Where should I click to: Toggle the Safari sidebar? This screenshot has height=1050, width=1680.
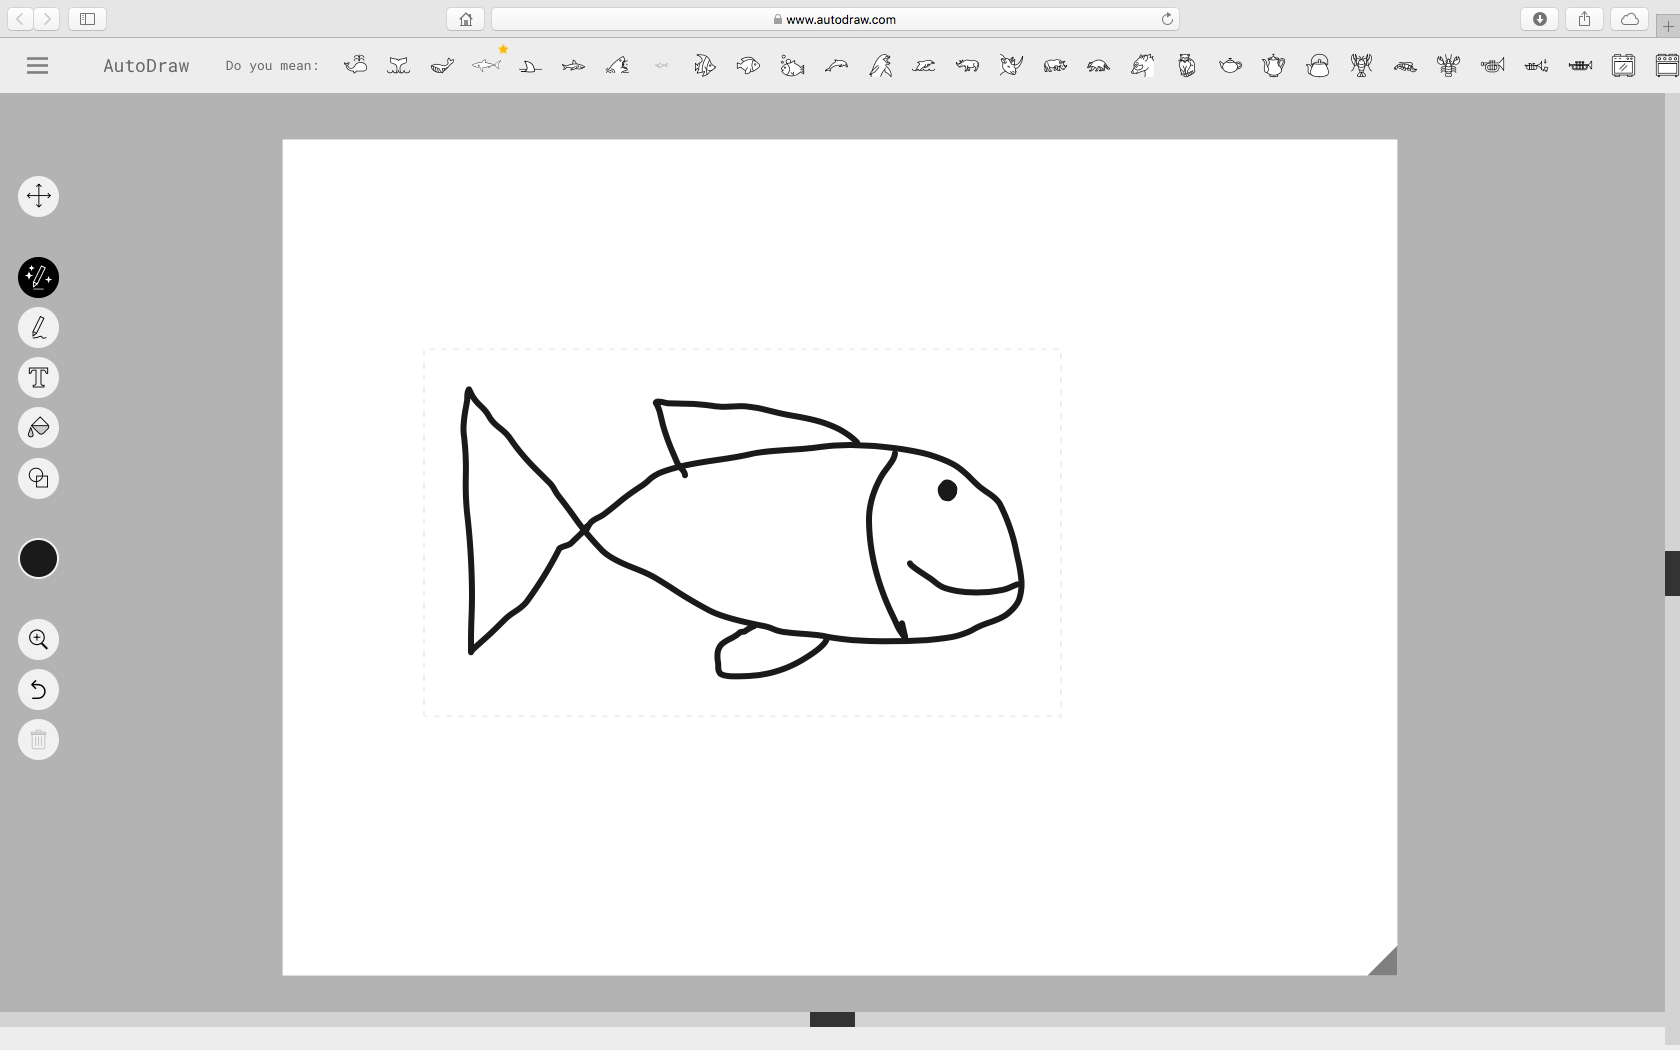click(87, 18)
